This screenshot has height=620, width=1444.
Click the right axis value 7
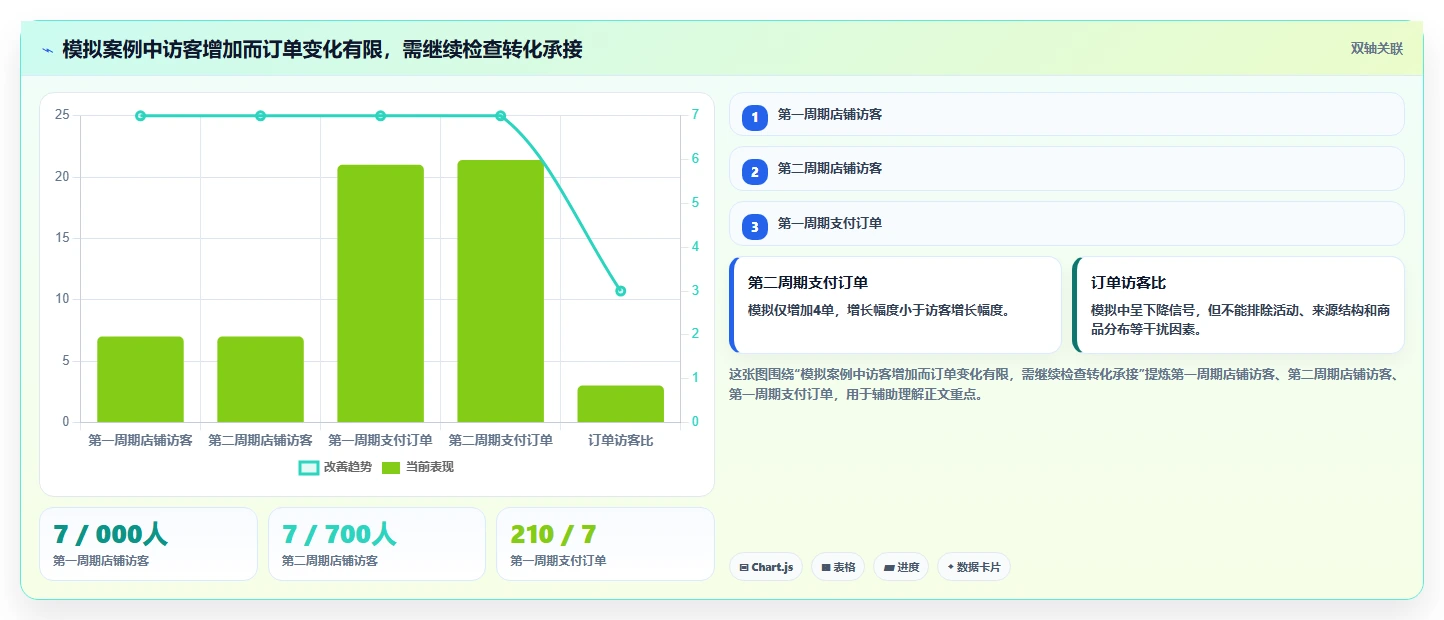click(x=695, y=115)
